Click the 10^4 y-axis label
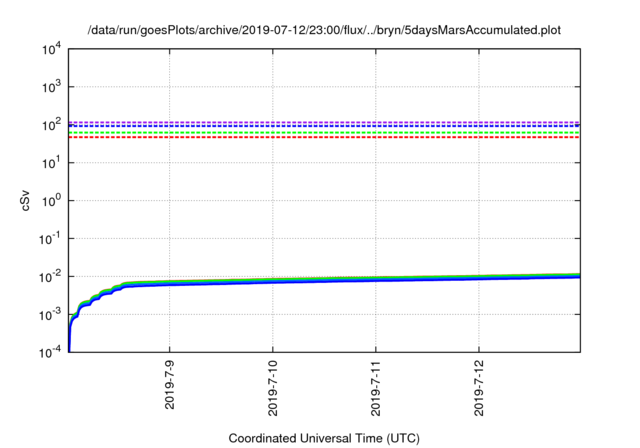Screen dimensions: 640x448 tap(52, 49)
